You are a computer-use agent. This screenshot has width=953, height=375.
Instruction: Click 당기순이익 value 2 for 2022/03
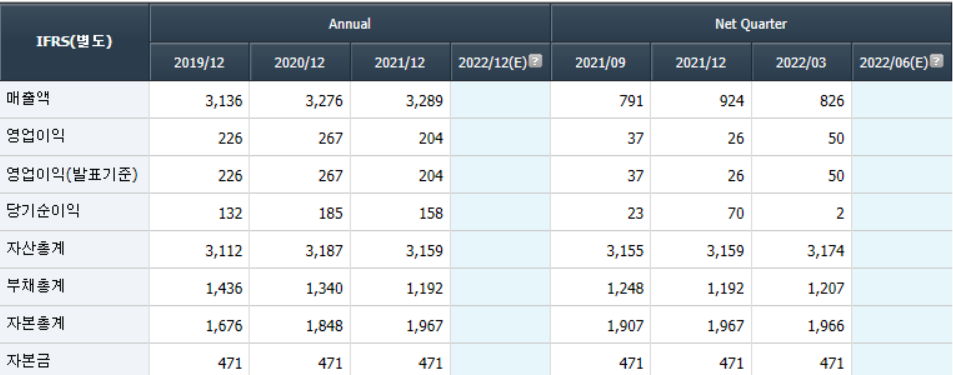840,214
